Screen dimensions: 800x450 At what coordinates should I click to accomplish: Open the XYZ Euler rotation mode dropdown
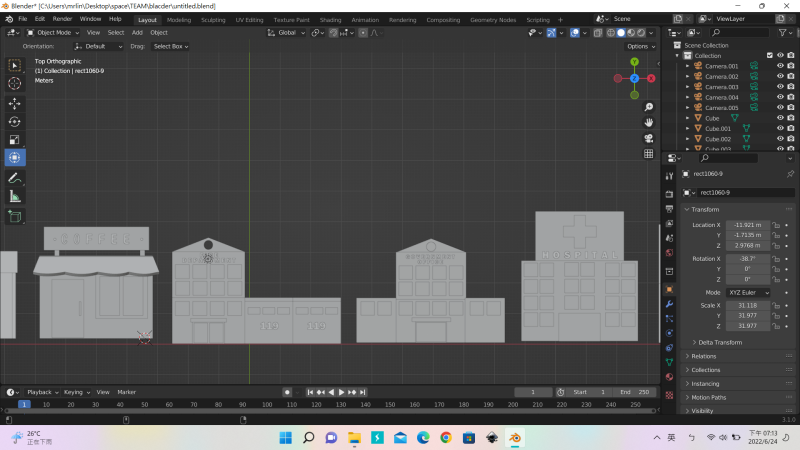[x=746, y=292]
